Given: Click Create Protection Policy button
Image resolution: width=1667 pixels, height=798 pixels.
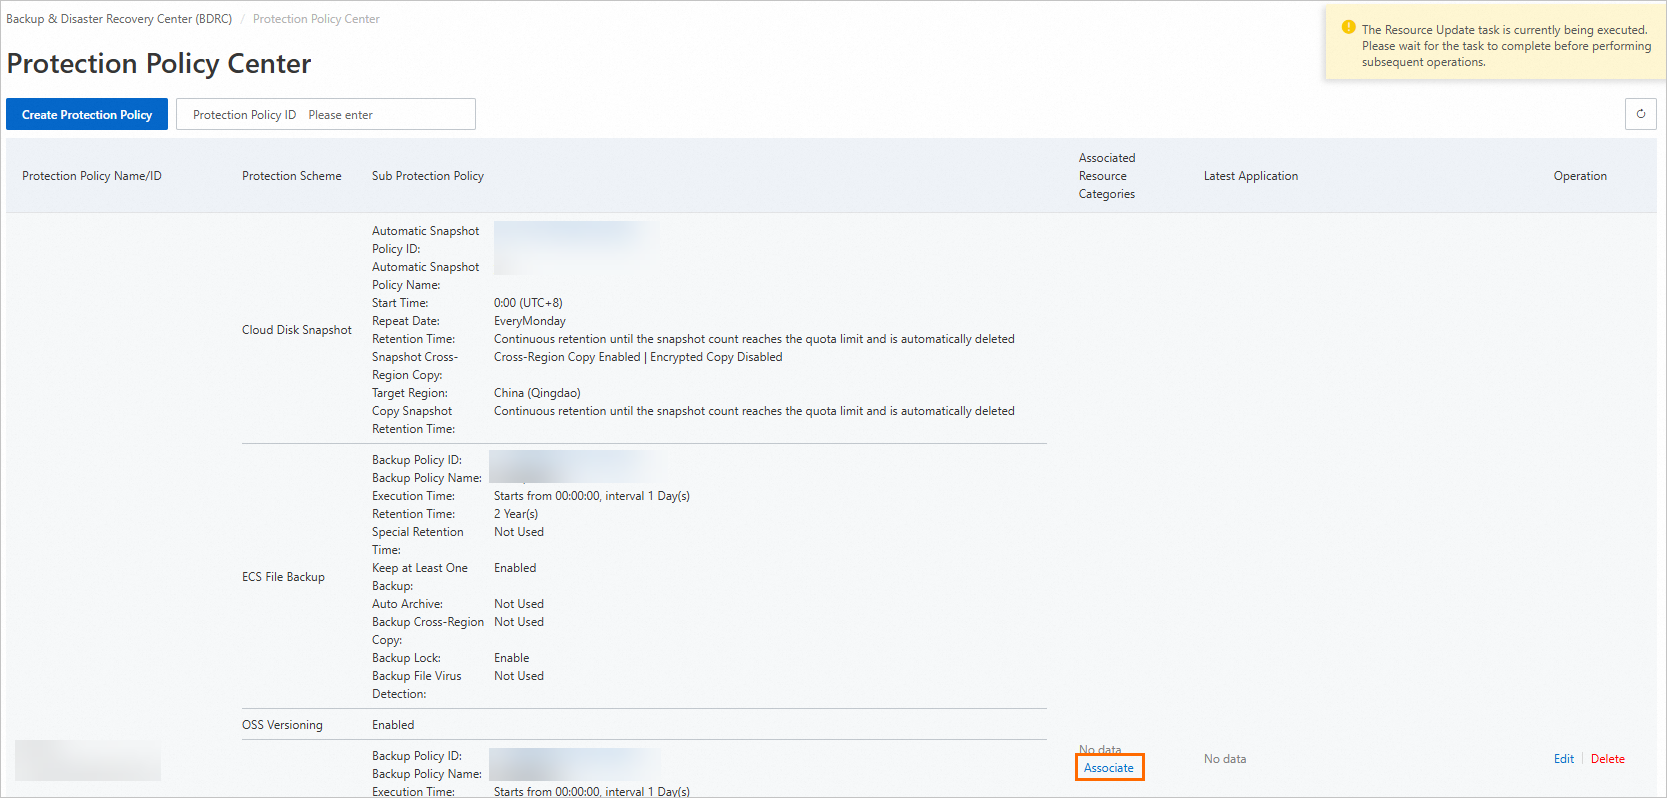Looking at the screenshot, I should tap(87, 114).
